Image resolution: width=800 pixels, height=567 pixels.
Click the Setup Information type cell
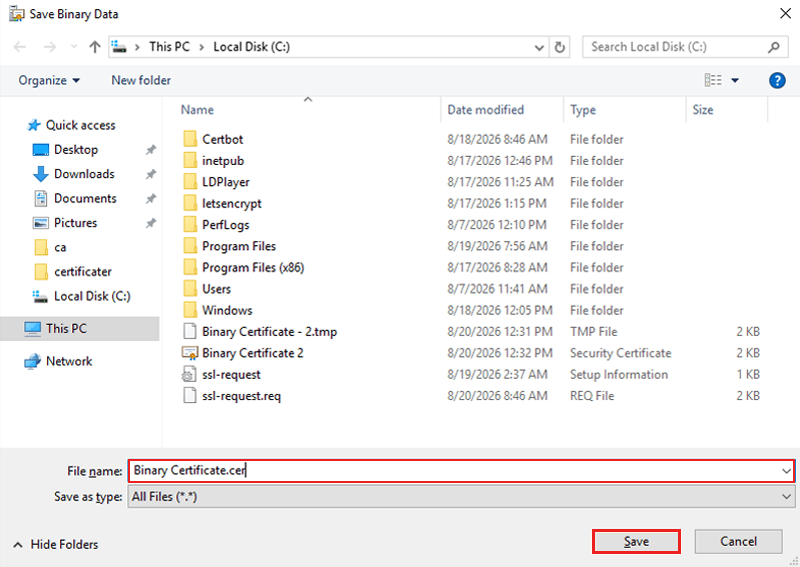(x=619, y=375)
